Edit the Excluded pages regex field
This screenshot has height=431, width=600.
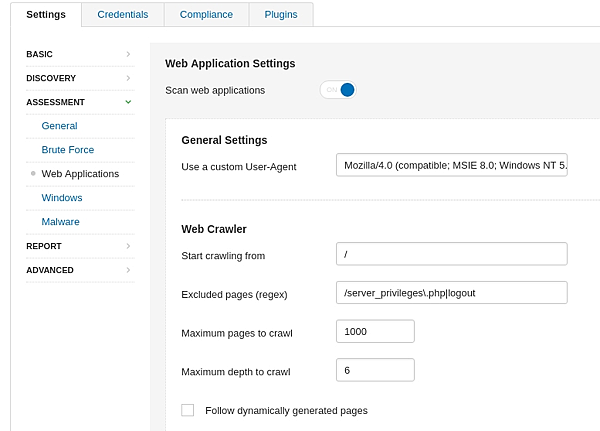[452, 292]
